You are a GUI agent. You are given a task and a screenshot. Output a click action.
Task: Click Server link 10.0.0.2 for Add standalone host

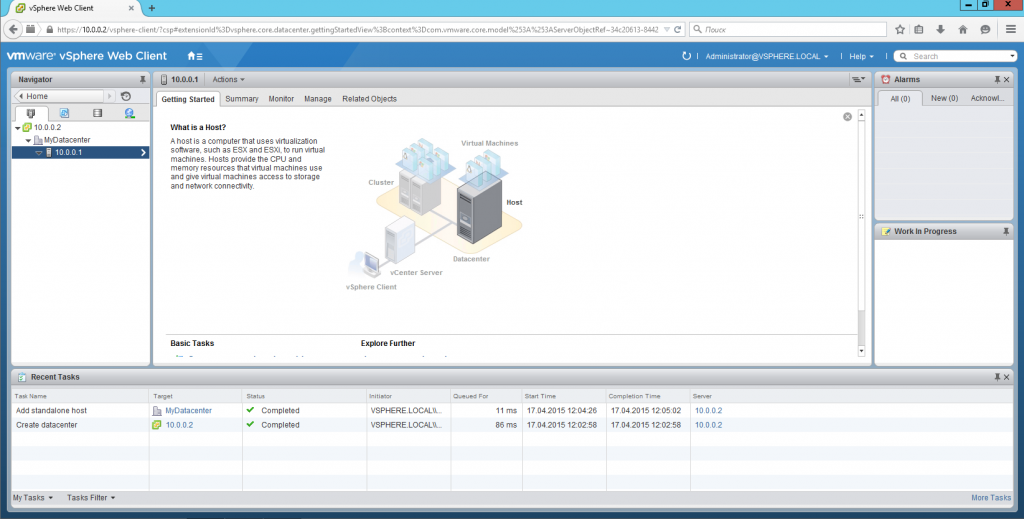(708, 411)
